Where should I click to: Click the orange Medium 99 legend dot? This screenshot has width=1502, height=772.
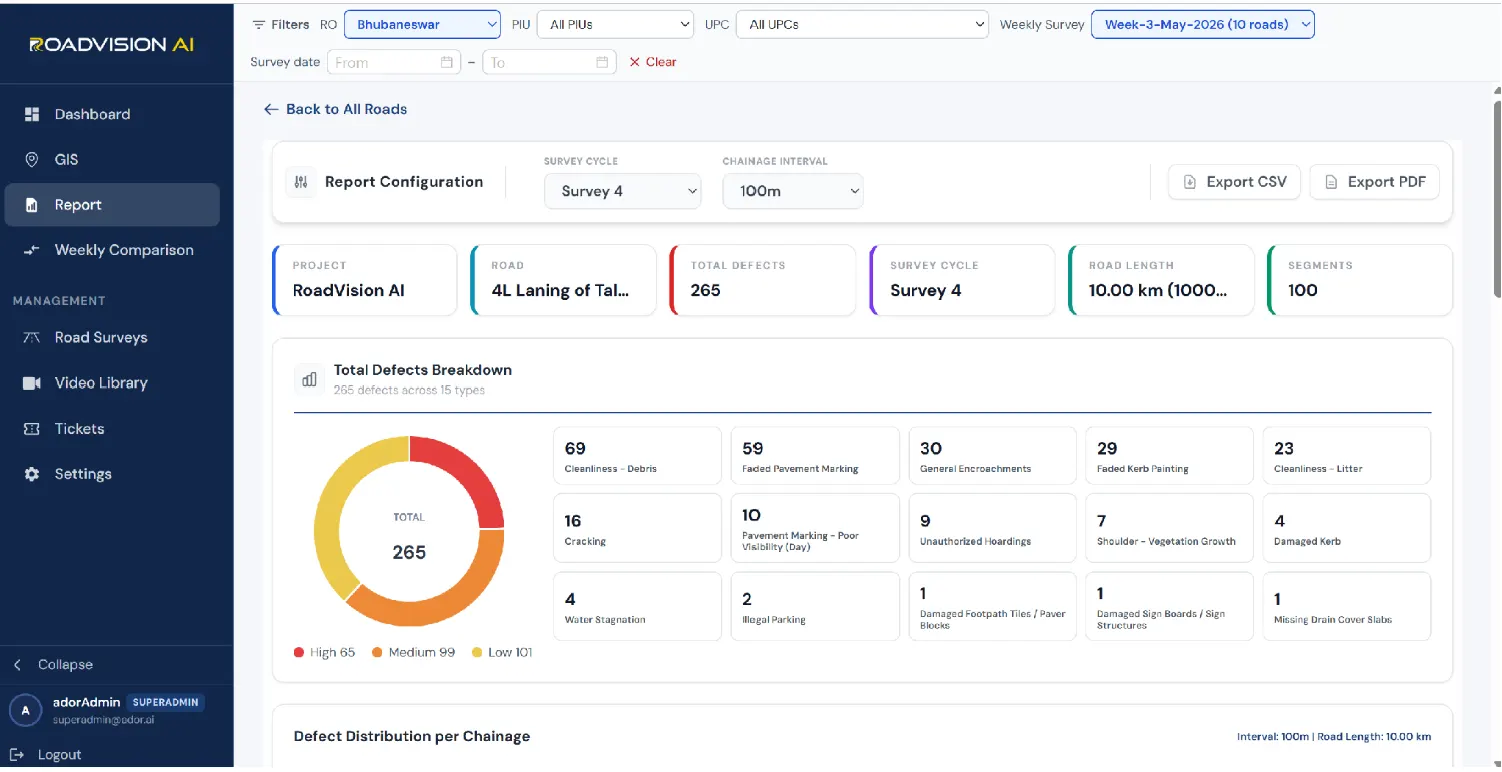[377, 653]
